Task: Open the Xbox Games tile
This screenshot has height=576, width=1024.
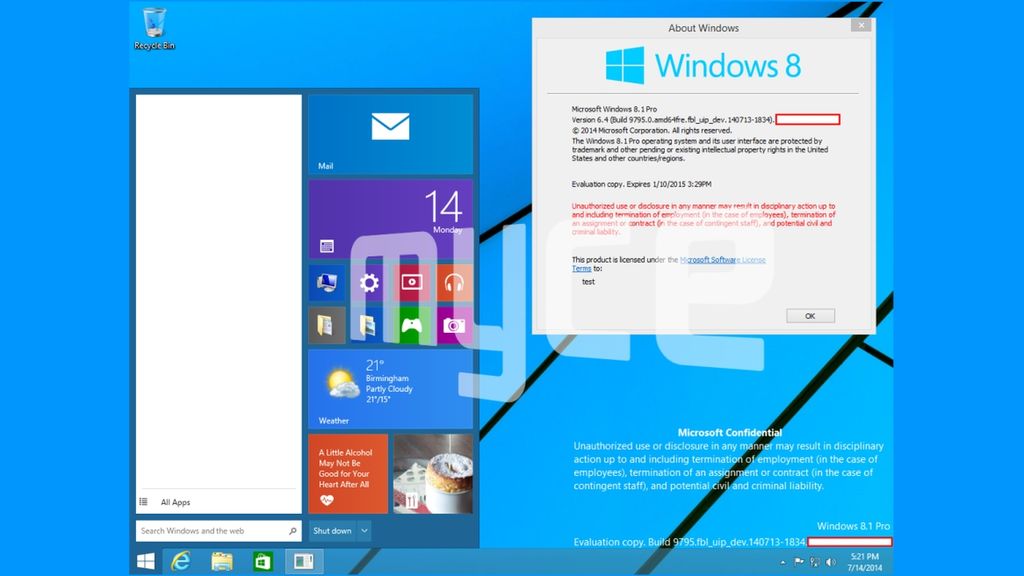Action: (412, 325)
